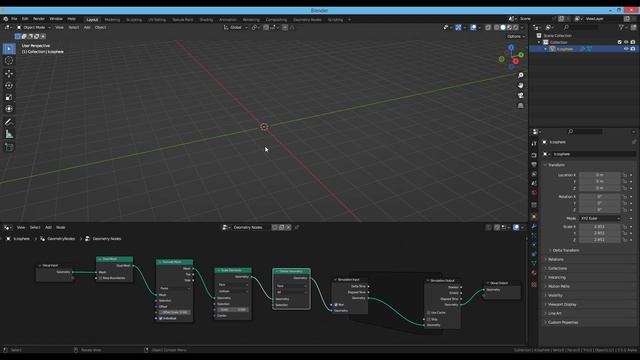Expand Relations panel

556,259
